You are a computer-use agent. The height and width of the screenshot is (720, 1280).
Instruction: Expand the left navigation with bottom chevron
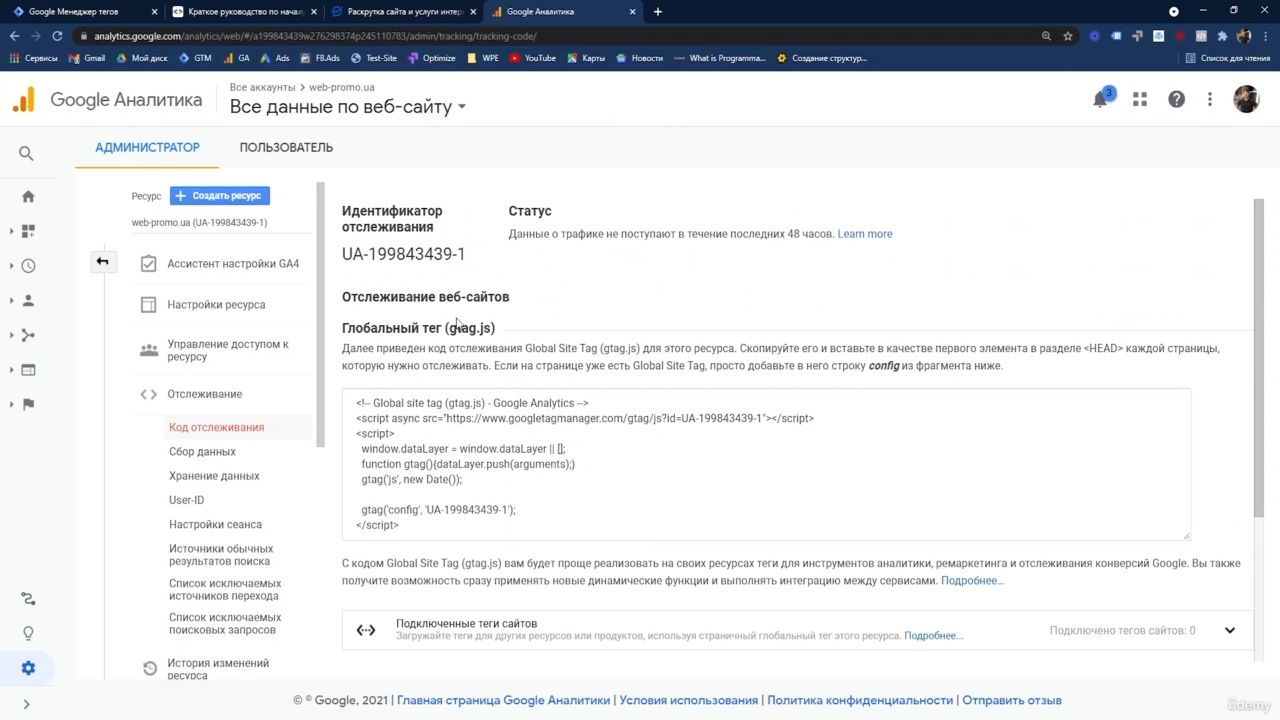[x=27, y=704]
